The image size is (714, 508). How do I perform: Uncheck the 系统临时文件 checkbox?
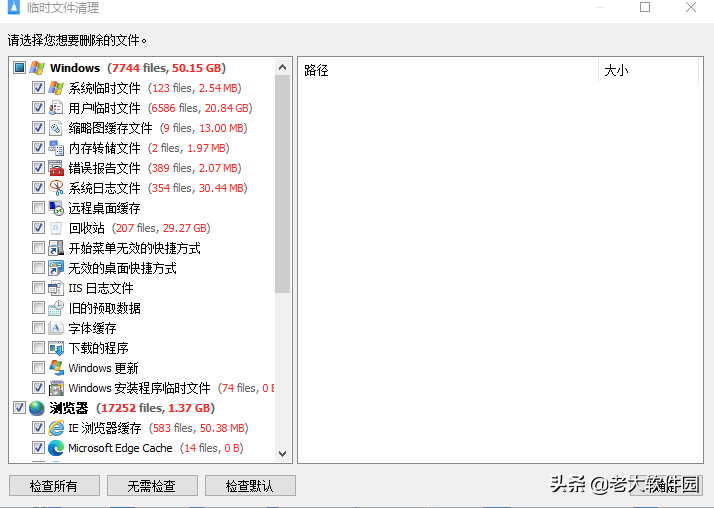pos(38,88)
